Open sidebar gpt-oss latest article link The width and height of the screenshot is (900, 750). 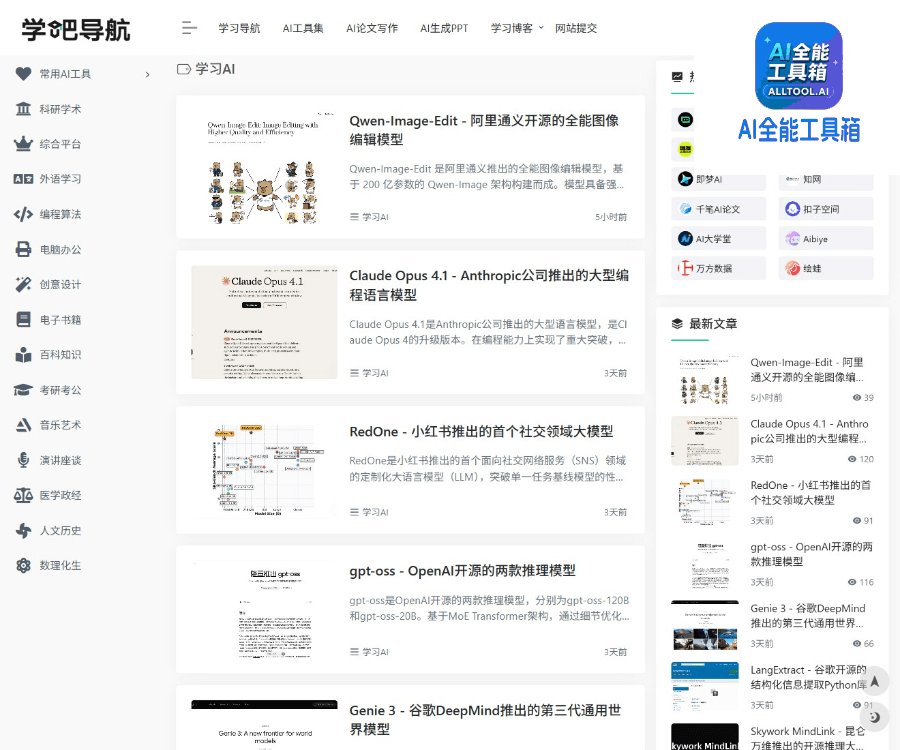tap(811, 554)
